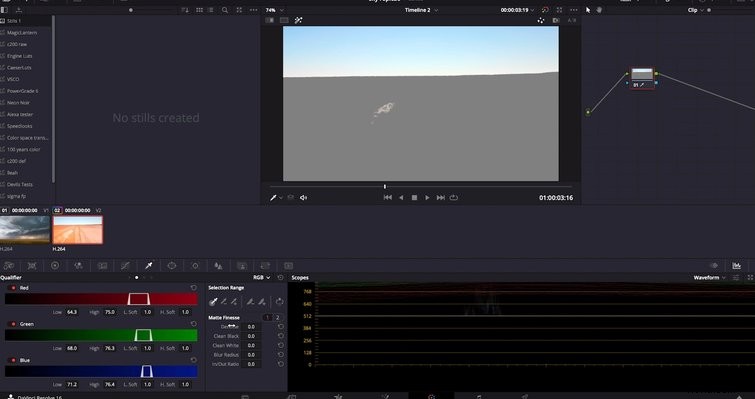Open the Curves palette
The height and width of the screenshot is (399, 755).
(x=125, y=266)
